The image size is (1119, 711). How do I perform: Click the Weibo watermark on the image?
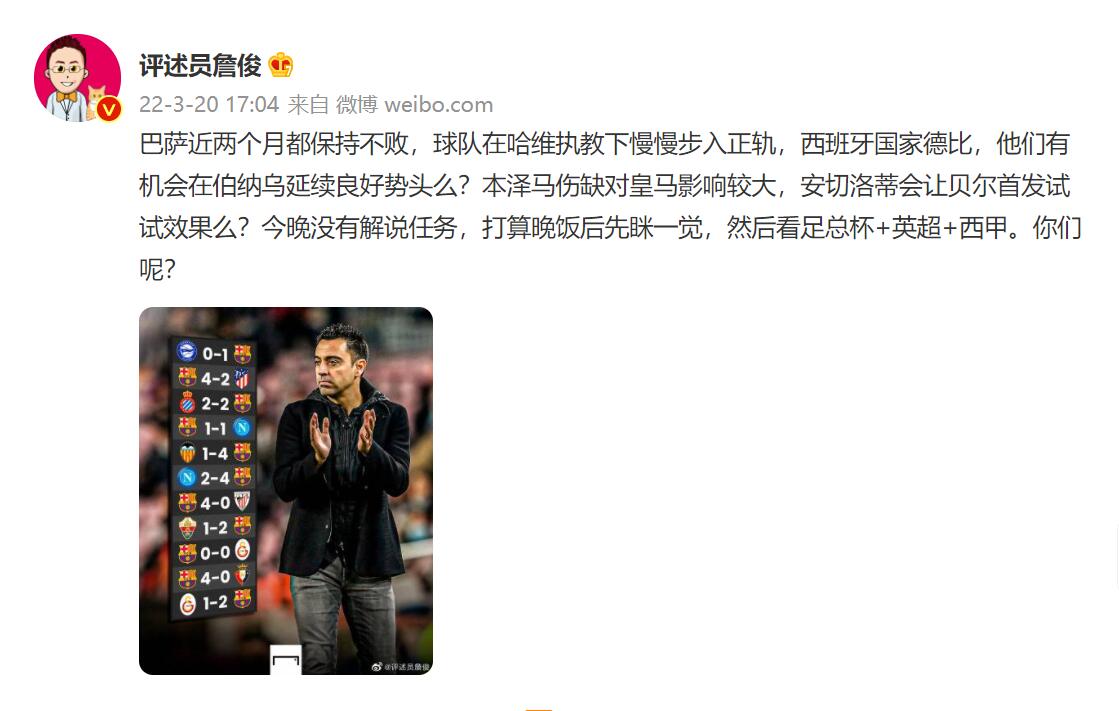click(x=401, y=667)
